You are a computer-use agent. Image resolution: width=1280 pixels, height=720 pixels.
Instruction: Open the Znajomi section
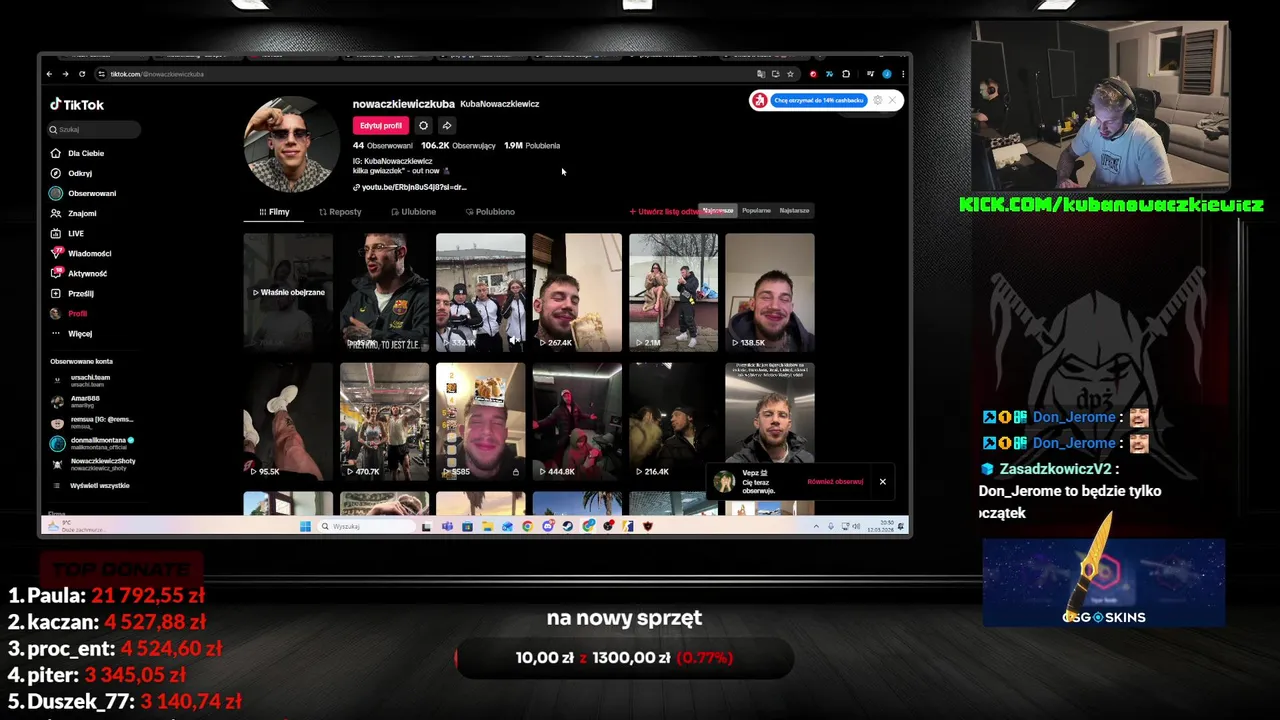74,213
